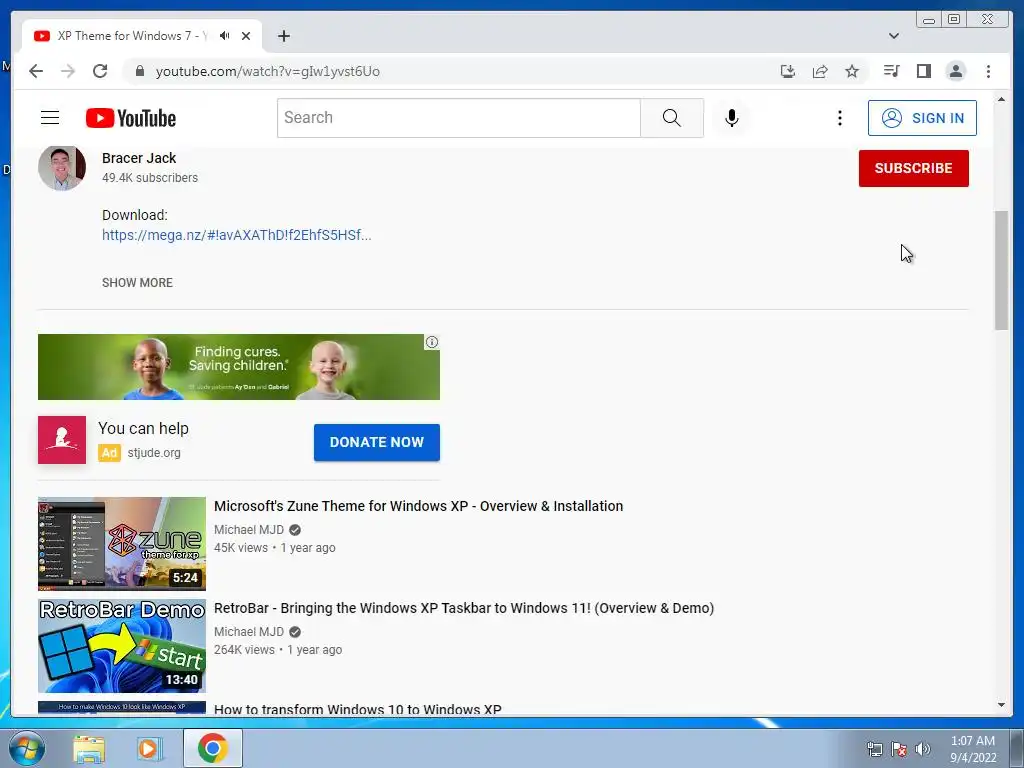Screen dimensions: 1024x768
Task: Click the search magnifier button
Action: [671, 118]
